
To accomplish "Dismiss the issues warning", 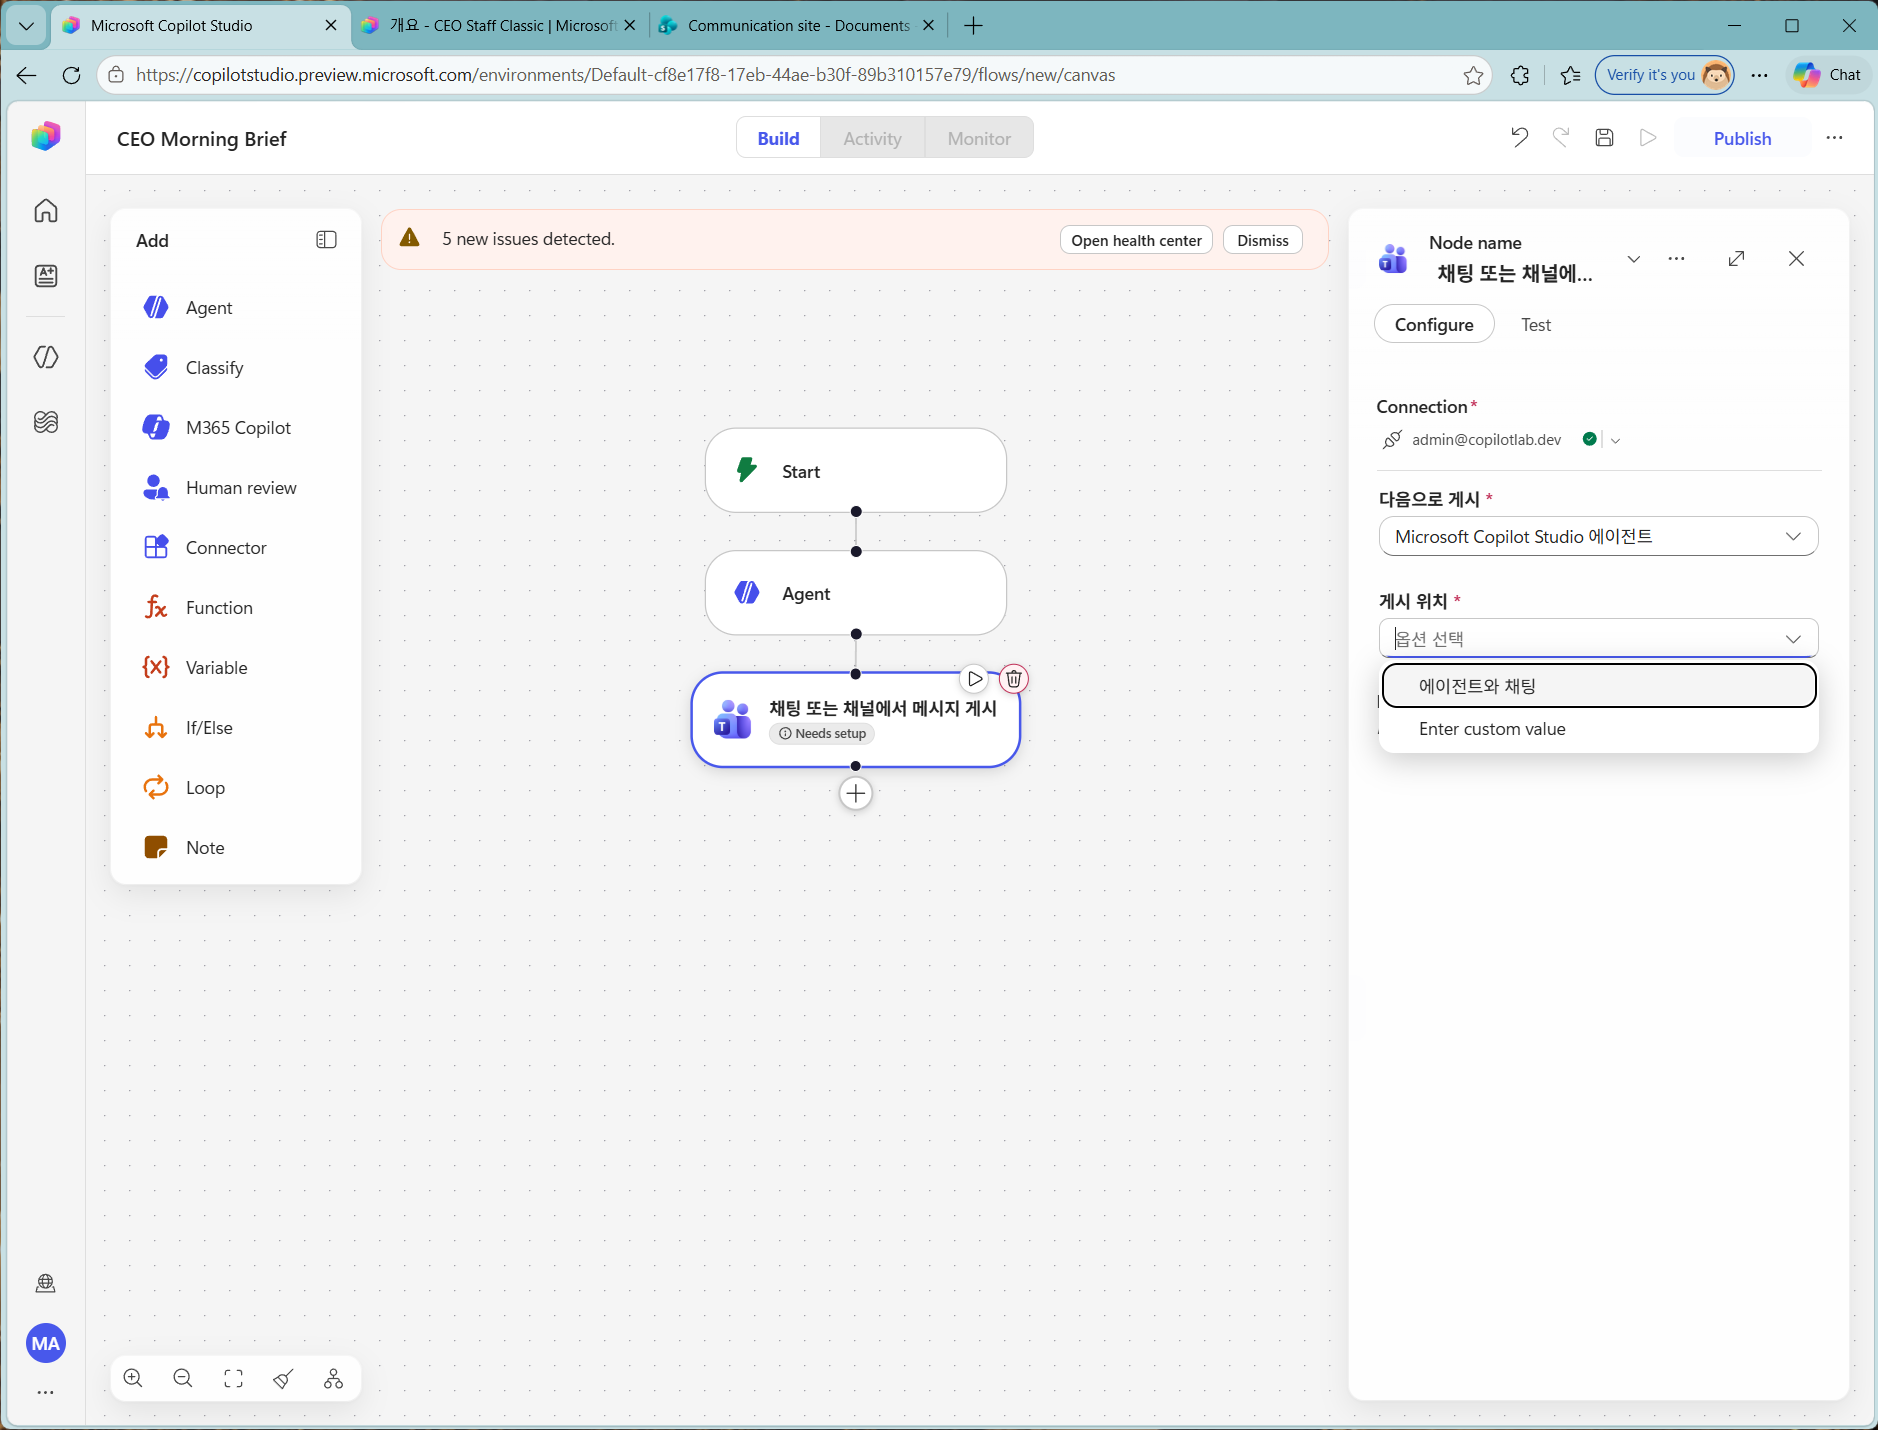I will click(1262, 240).
